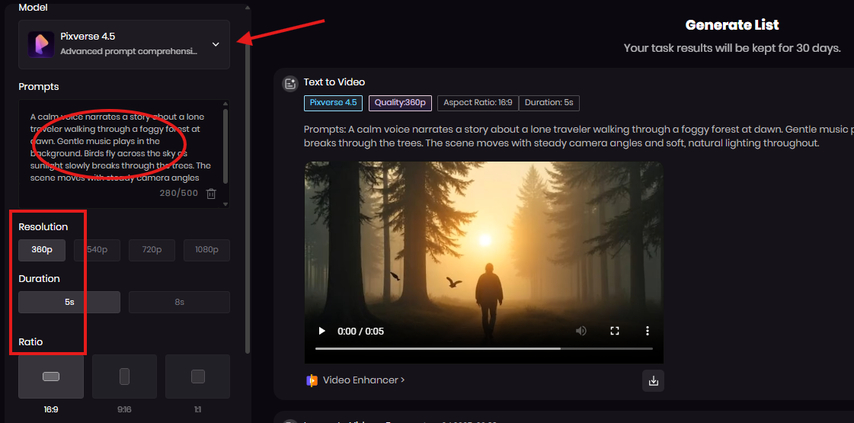Click the Generate List heading
The image size is (854, 423).
point(732,25)
